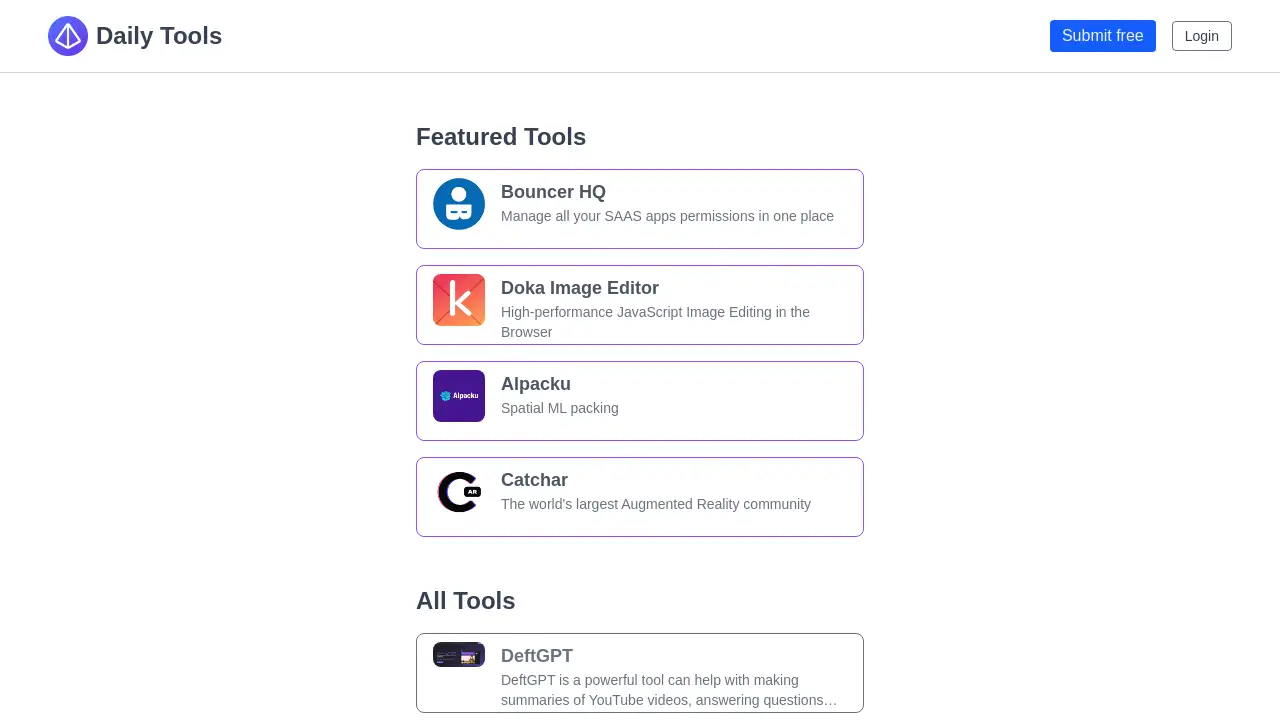Viewport: 1280px width, 720px height.
Task: Click the Alpacku purple logo icon
Action: 459,396
